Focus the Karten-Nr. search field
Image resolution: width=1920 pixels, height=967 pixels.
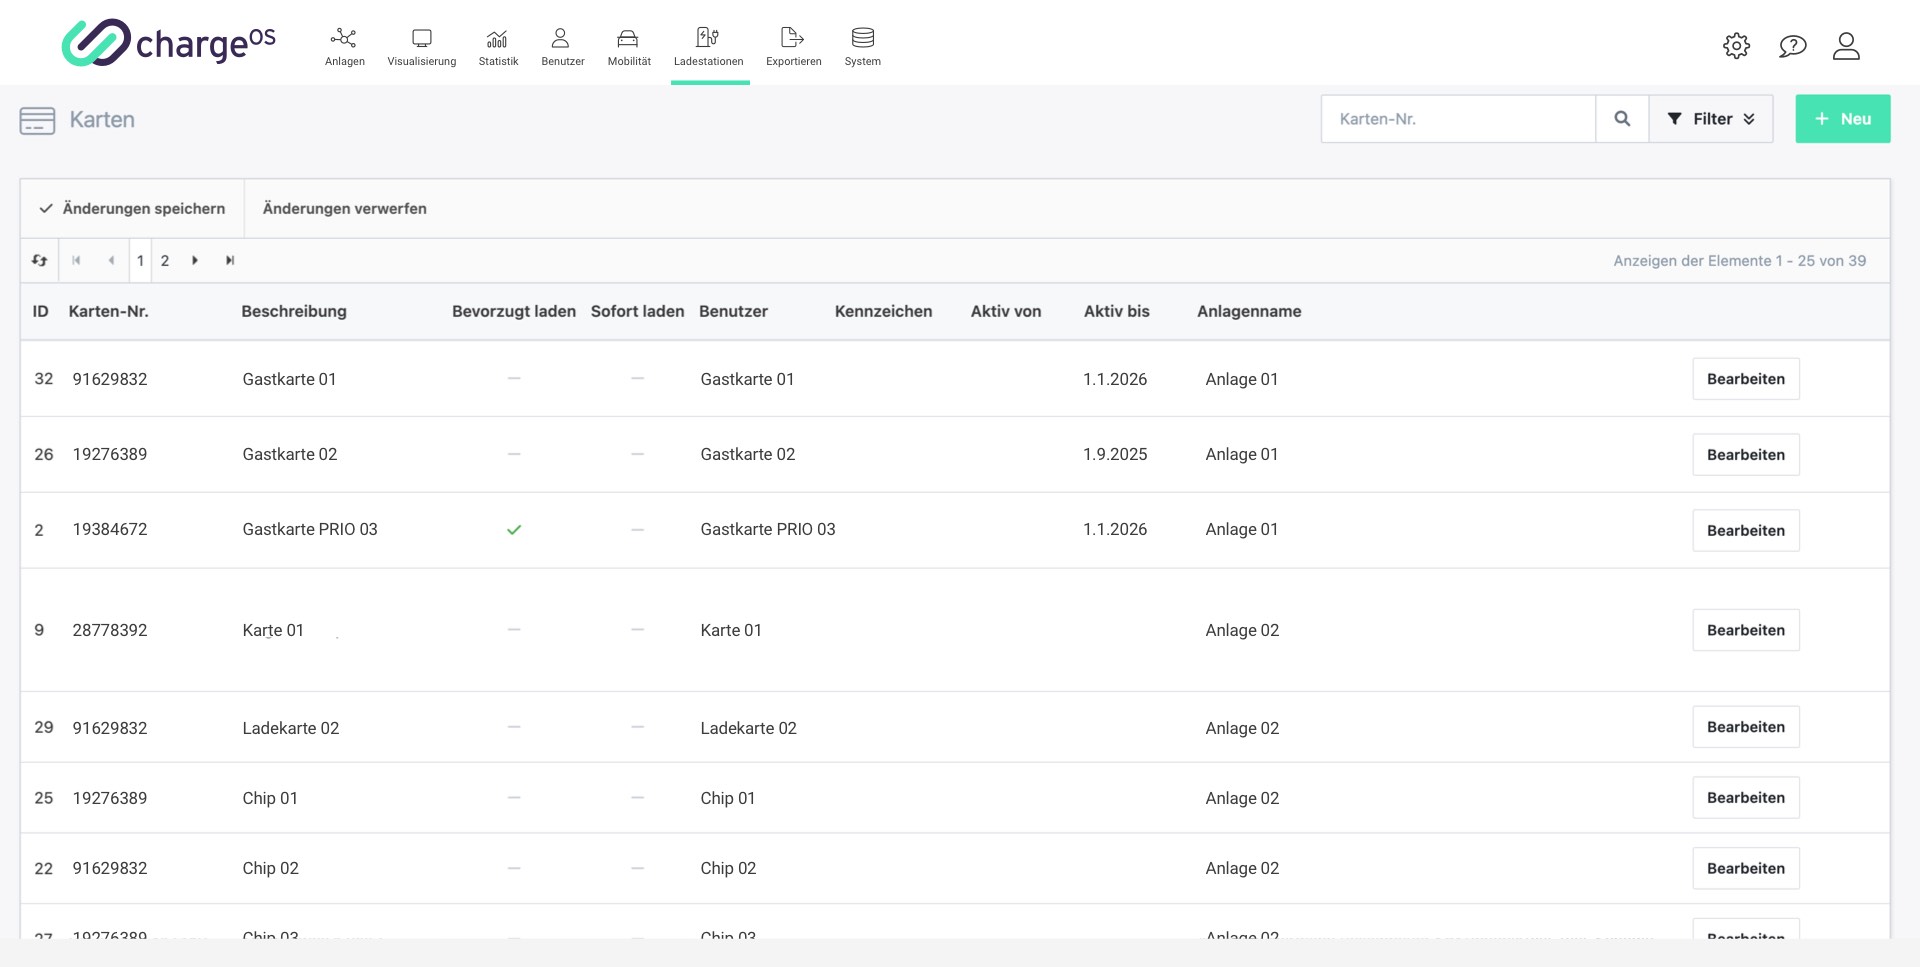click(1458, 119)
